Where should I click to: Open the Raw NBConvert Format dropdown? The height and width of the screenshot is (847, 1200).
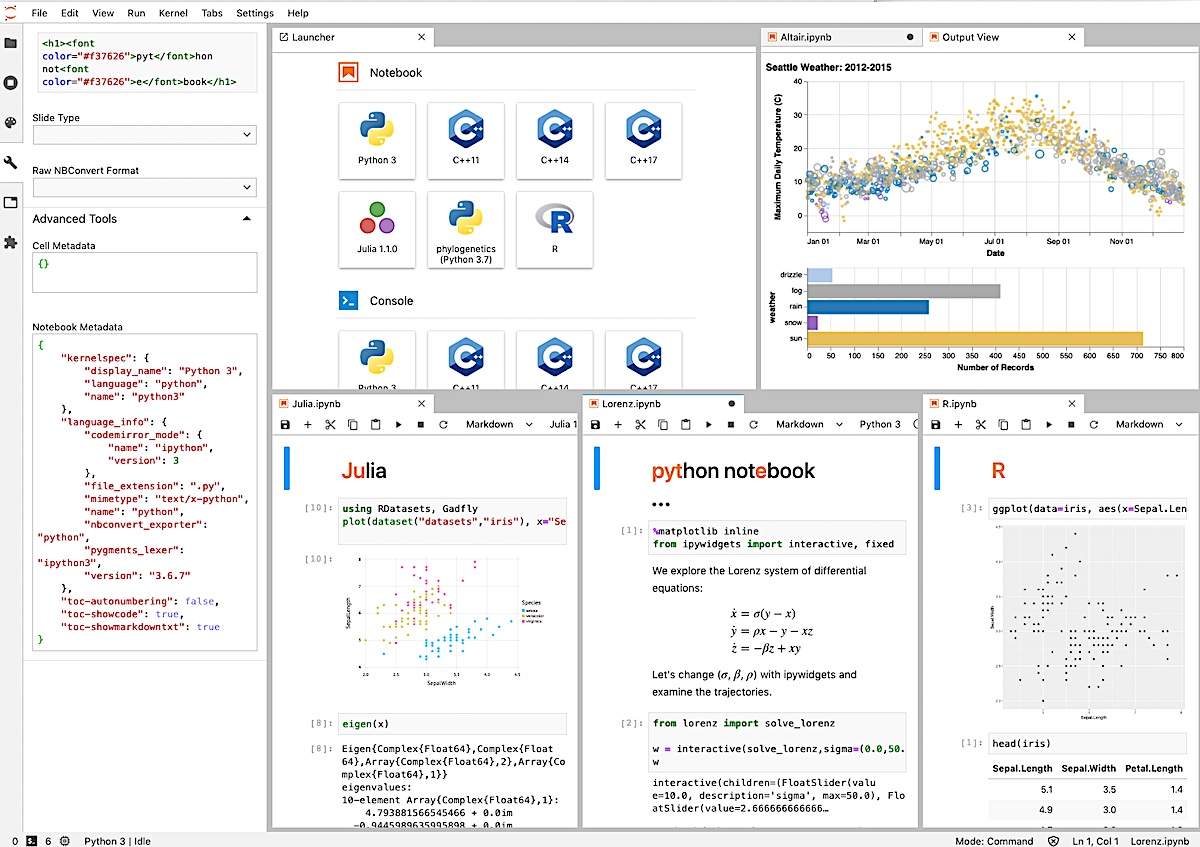pyautogui.click(x=144, y=187)
